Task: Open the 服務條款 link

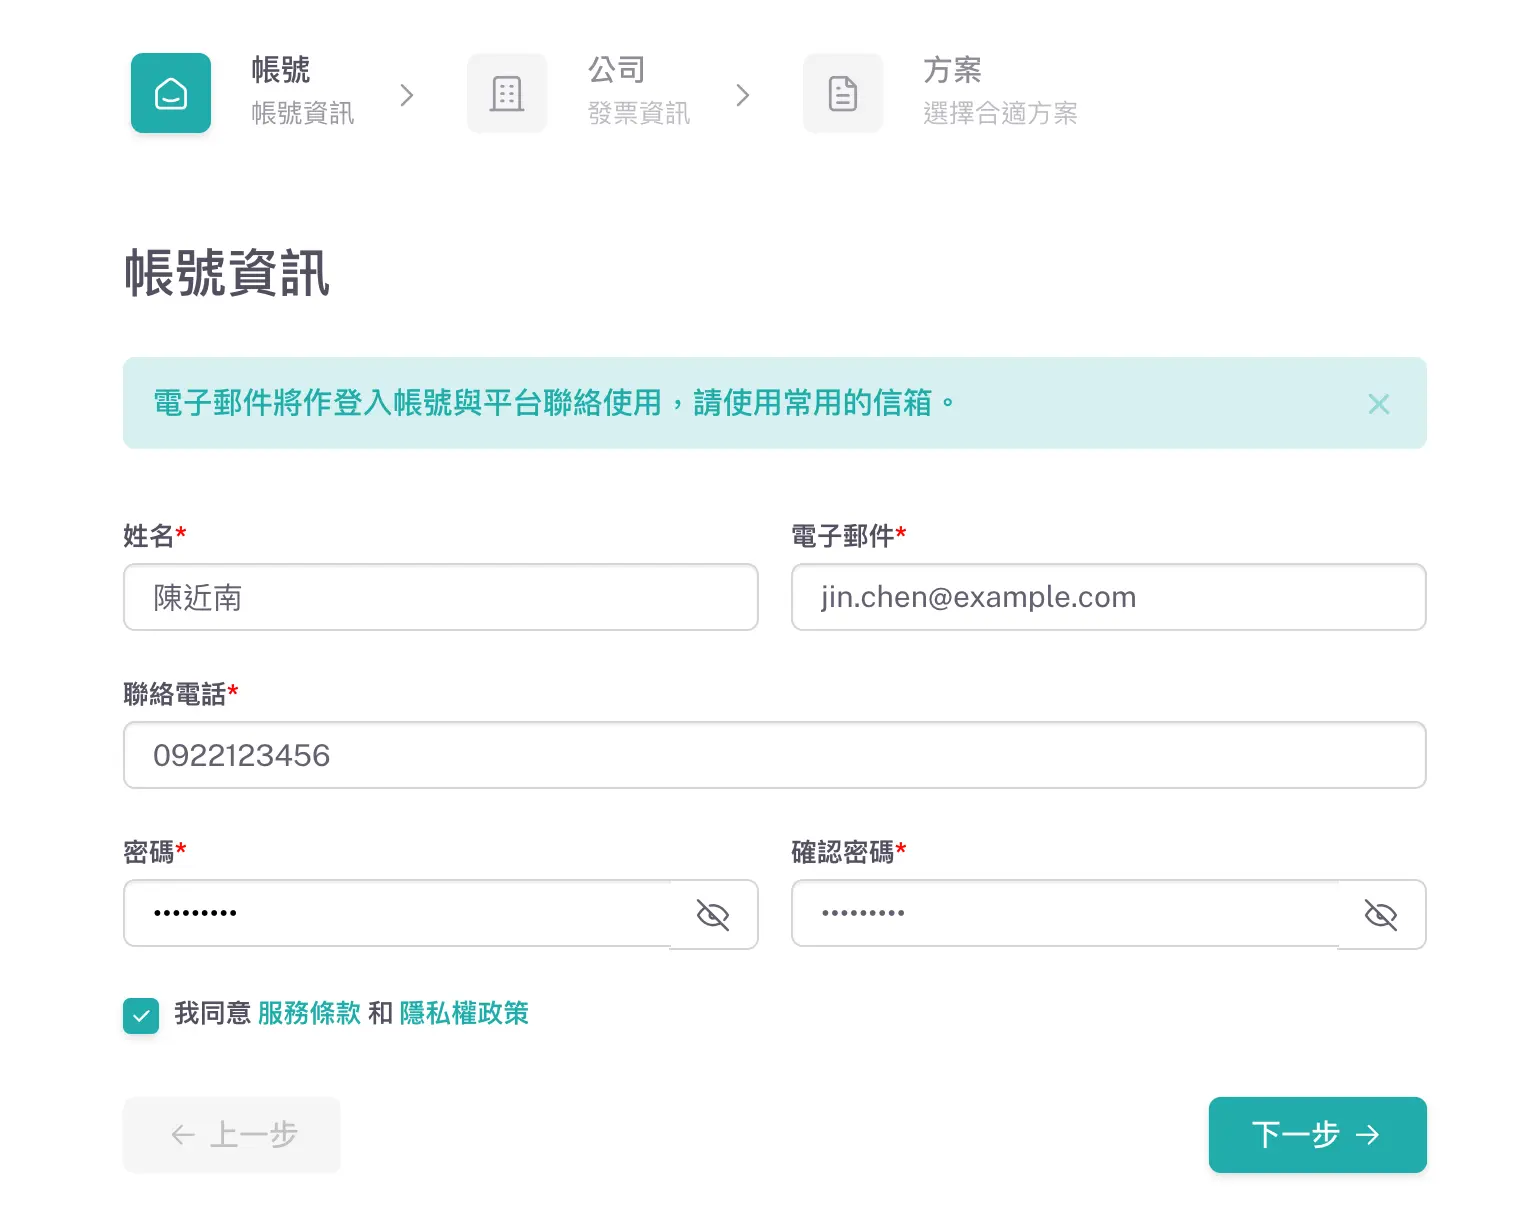Action: (309, 1014)
